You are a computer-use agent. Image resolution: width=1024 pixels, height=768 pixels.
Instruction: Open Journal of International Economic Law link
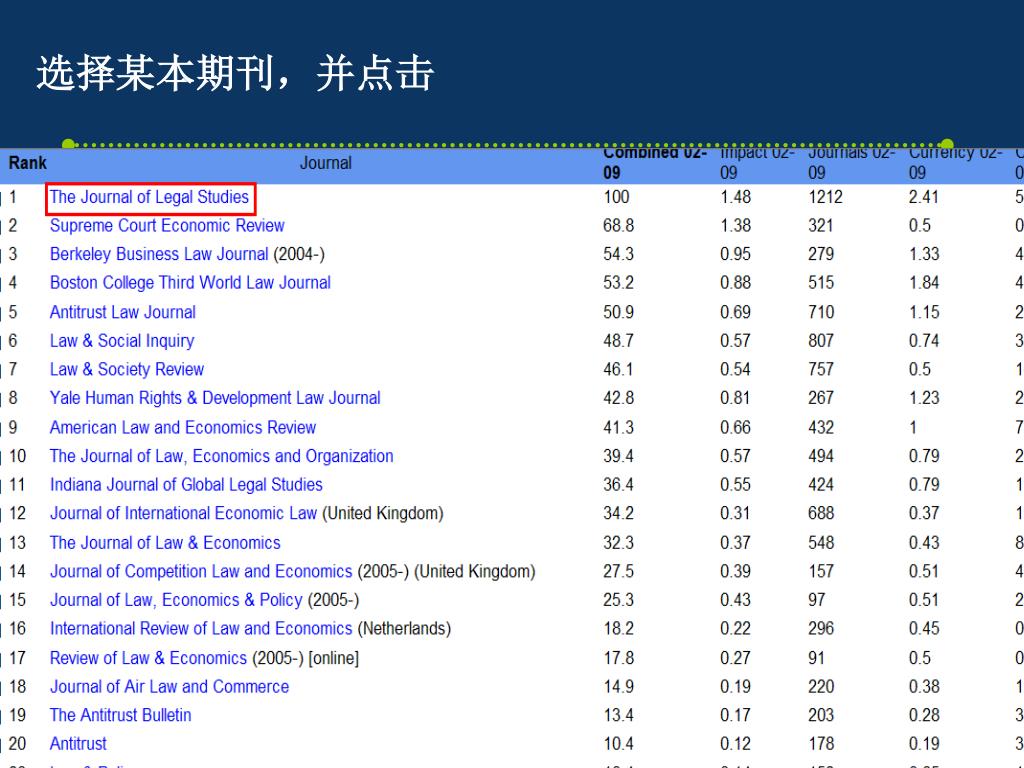(x=184, y=514)
